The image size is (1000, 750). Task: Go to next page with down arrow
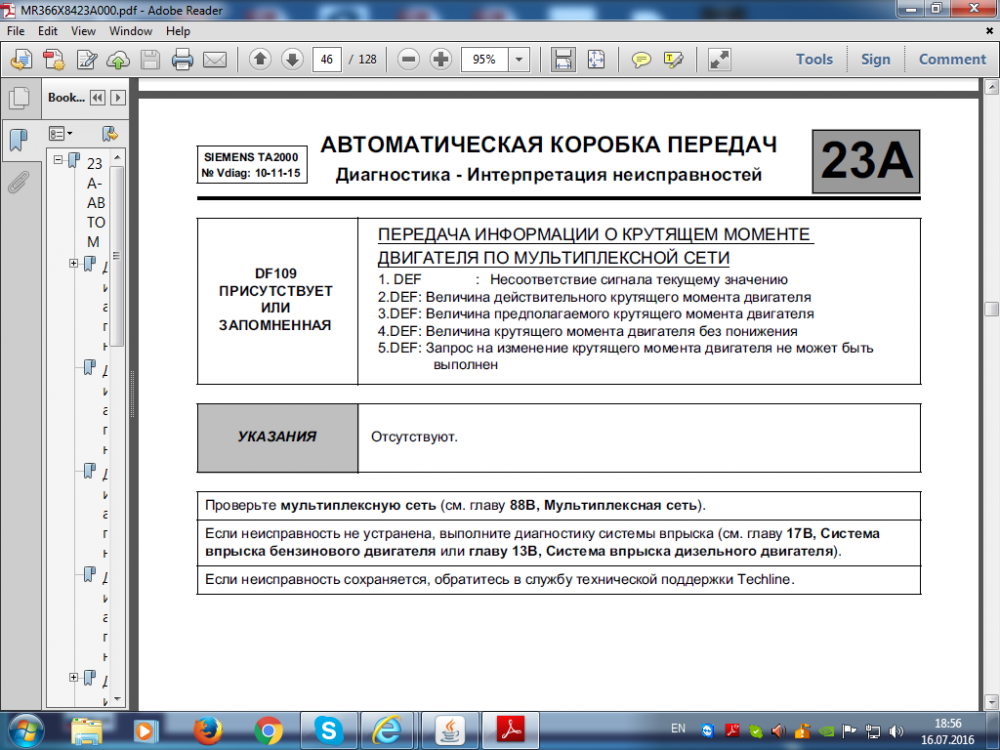tap(292, 59)
